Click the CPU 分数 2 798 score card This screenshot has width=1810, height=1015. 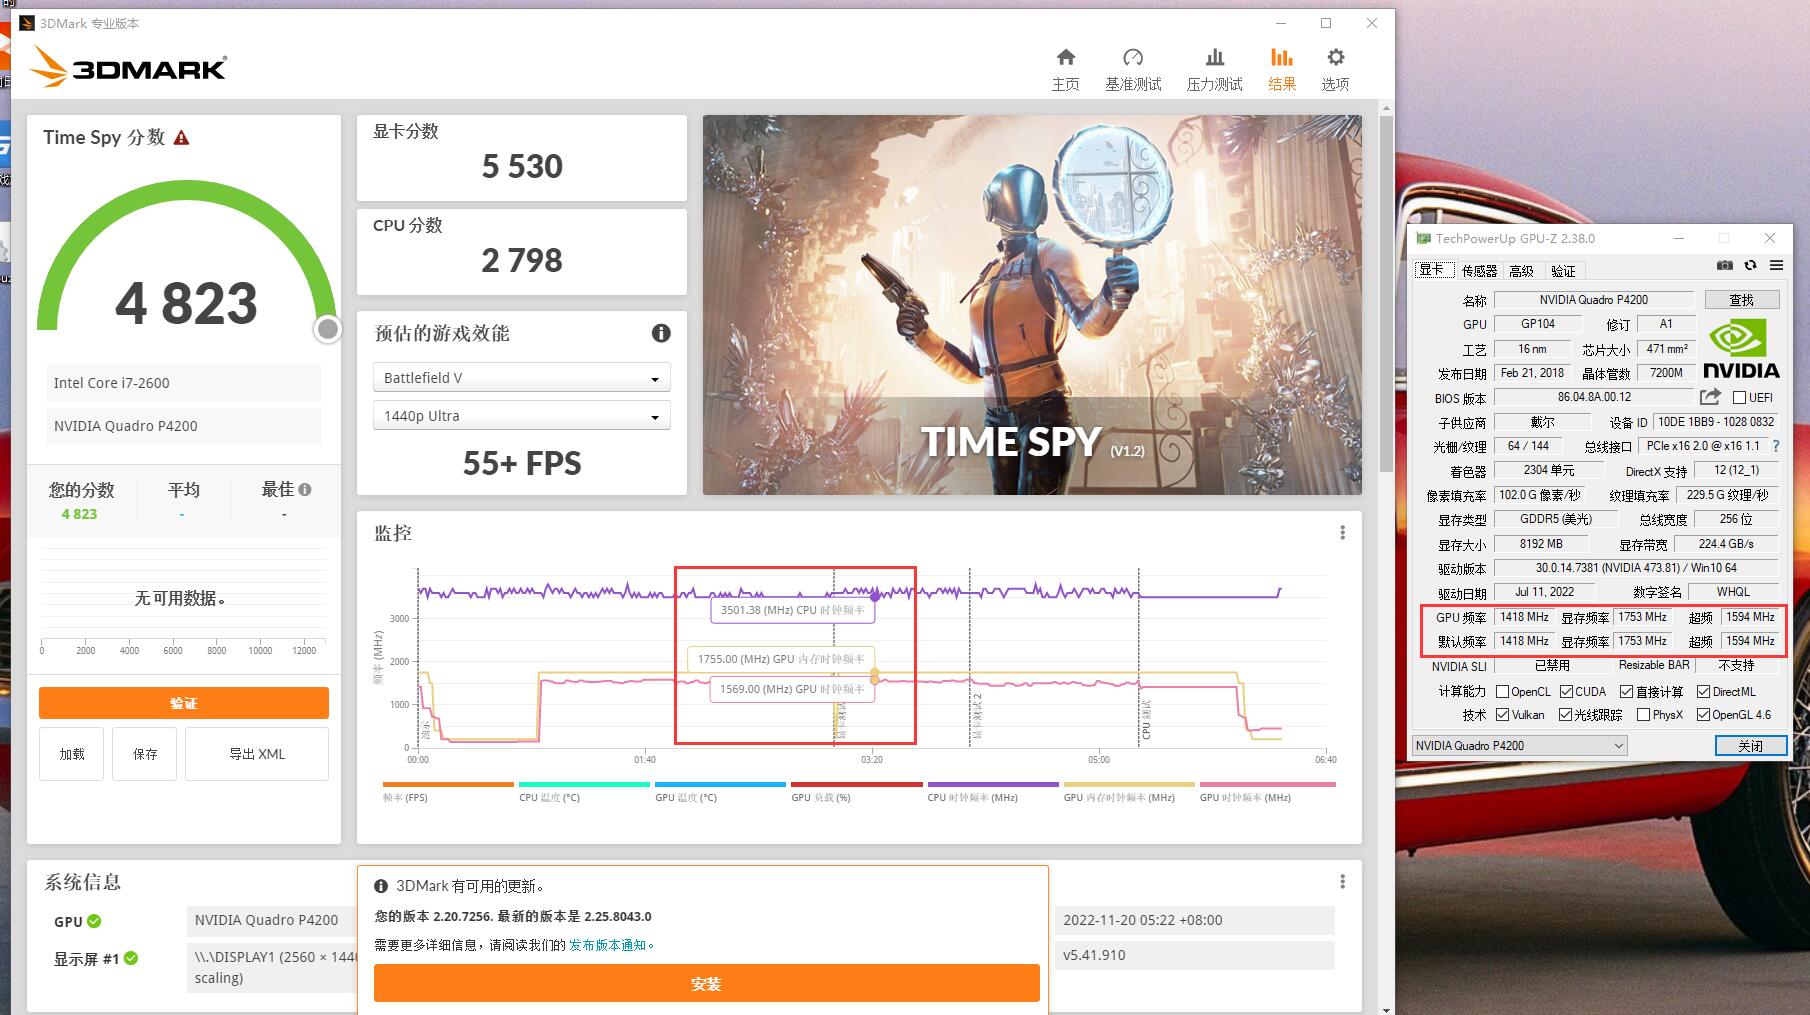click(522, 251)
